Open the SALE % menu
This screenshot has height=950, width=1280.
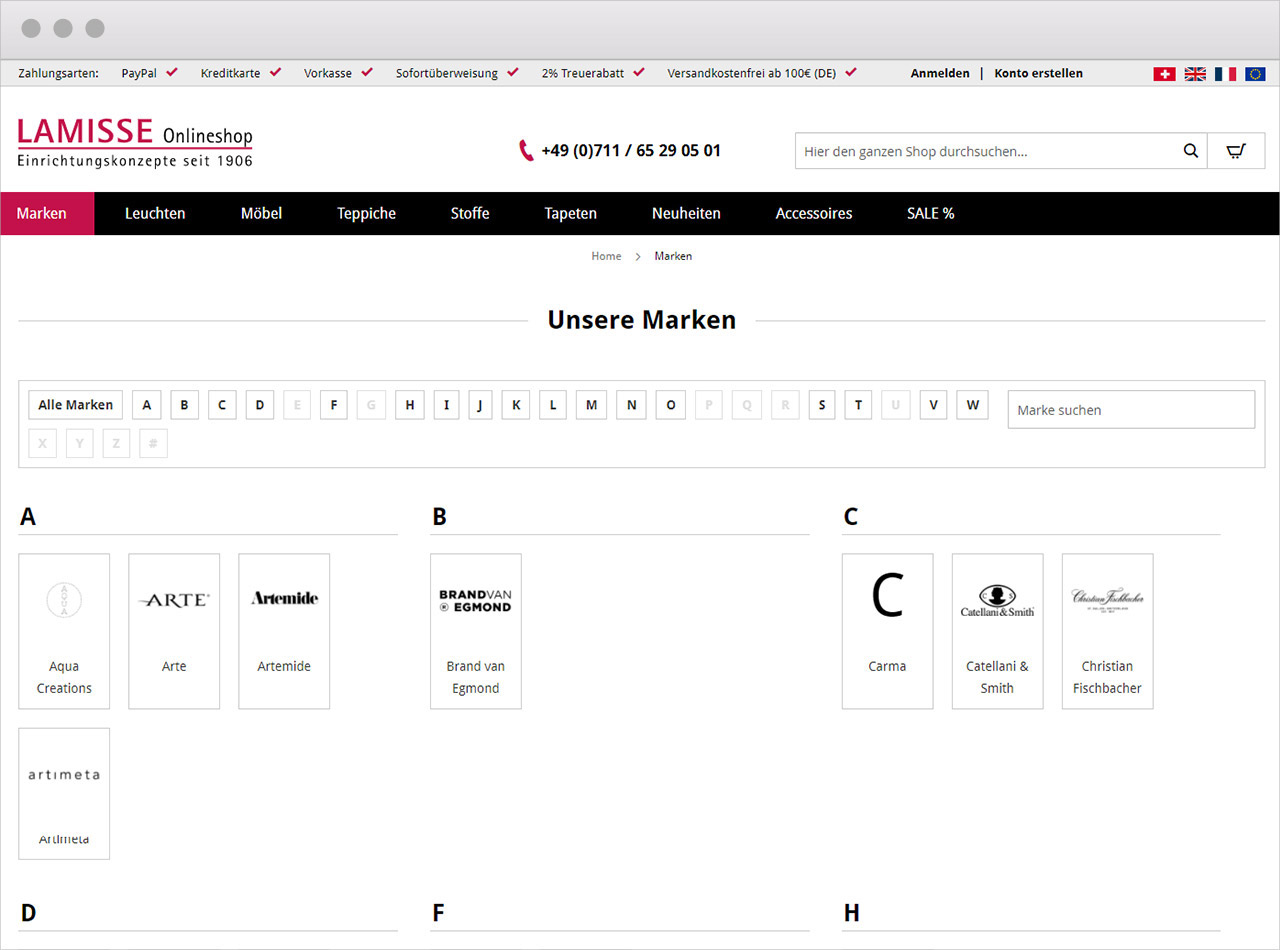(x=930, y=213)
